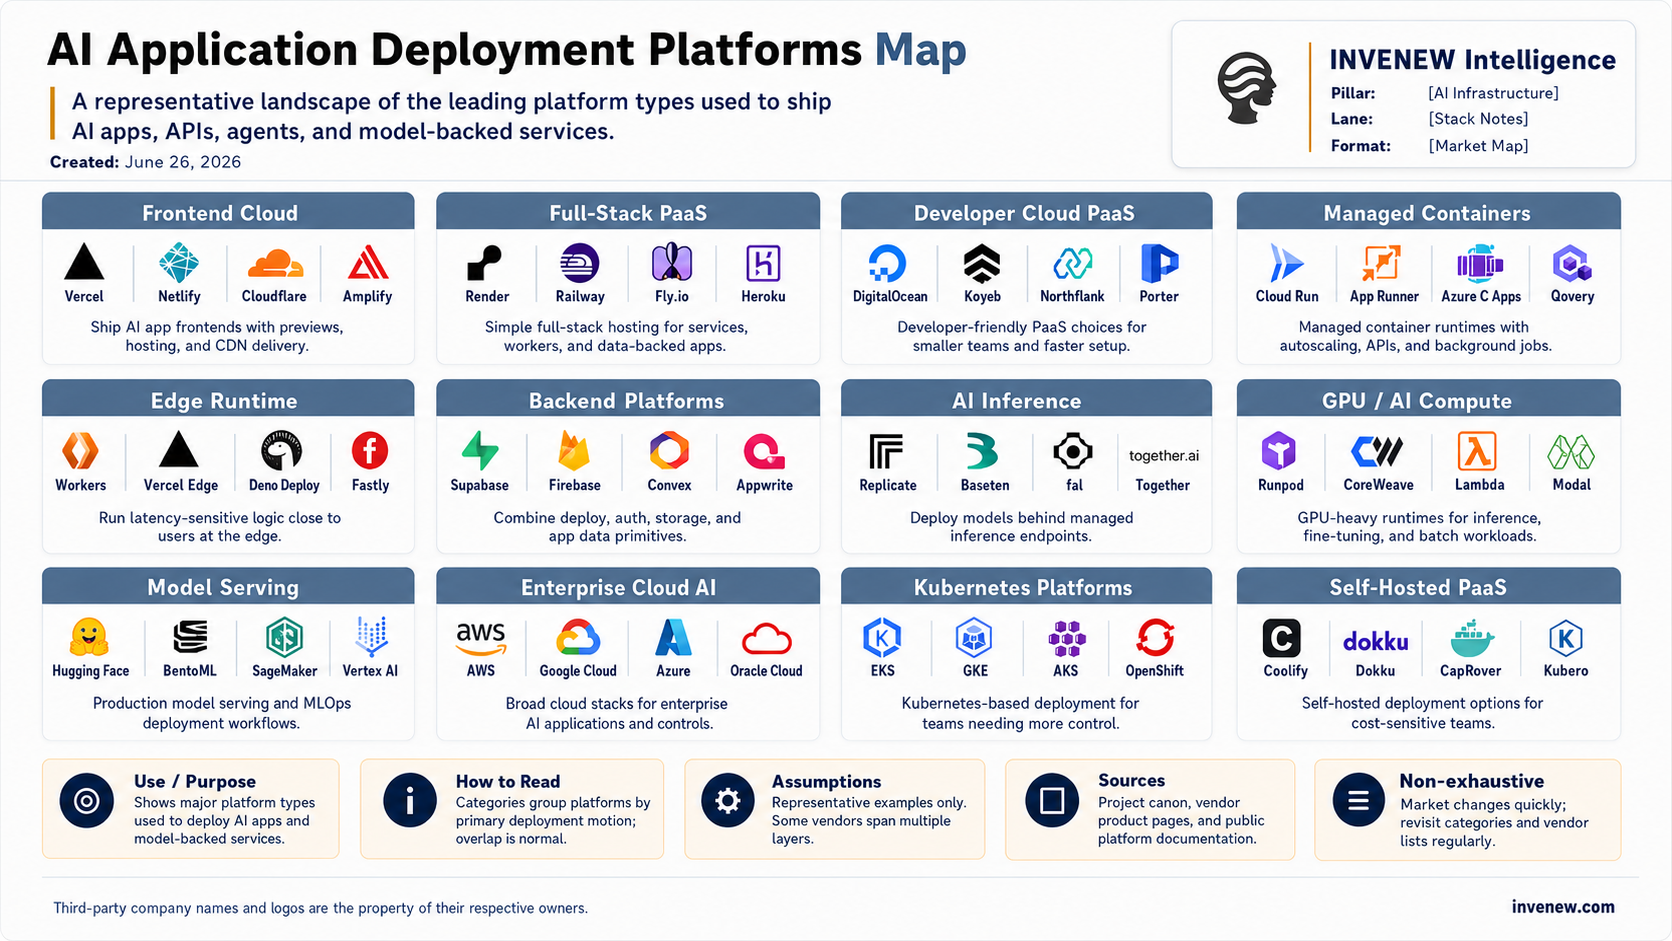Open the invenew.com link
1672x941 pixels.
(1563, 907)
